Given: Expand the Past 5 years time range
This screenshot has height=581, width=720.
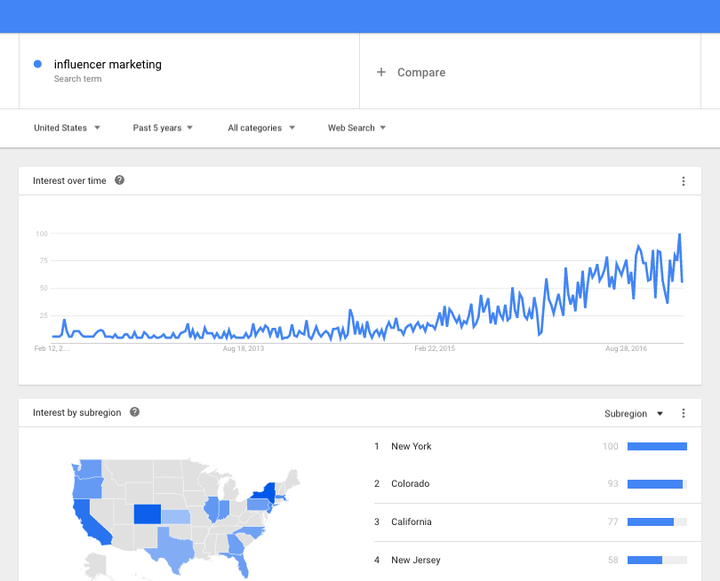Looking at the screenshot, I should coord(162,128).
